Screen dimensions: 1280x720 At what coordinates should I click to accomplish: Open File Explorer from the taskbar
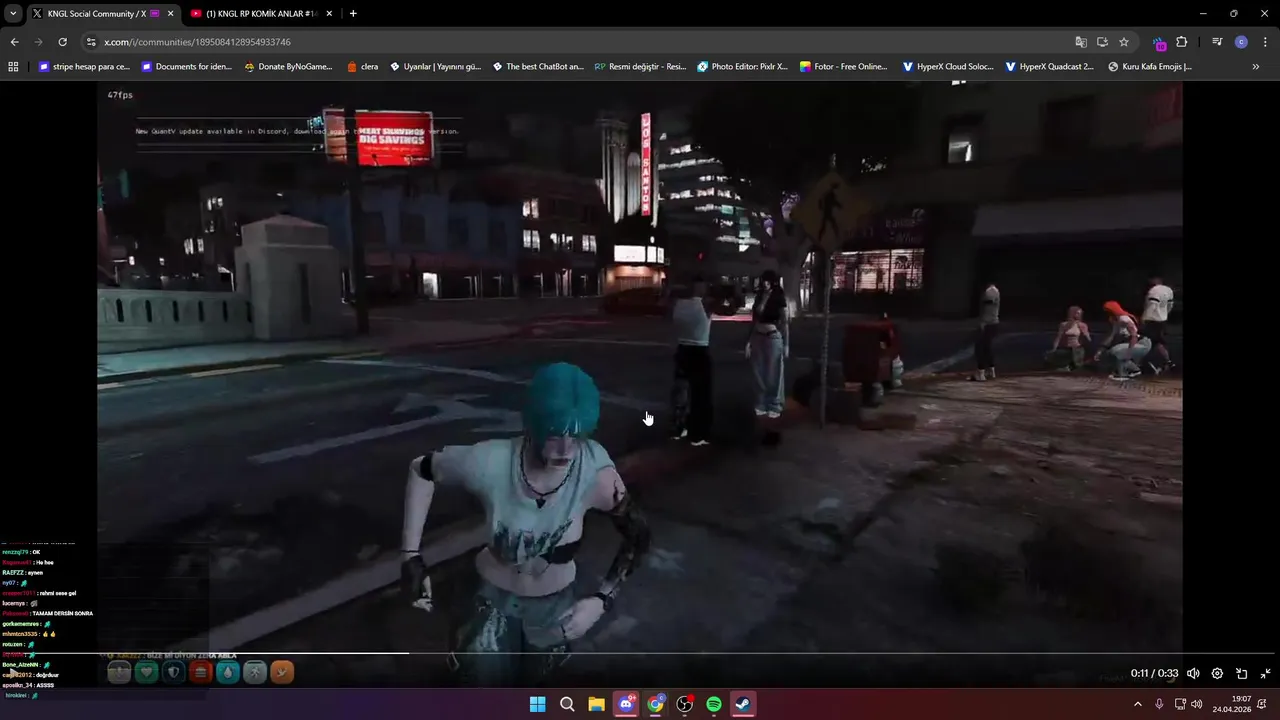596,704
